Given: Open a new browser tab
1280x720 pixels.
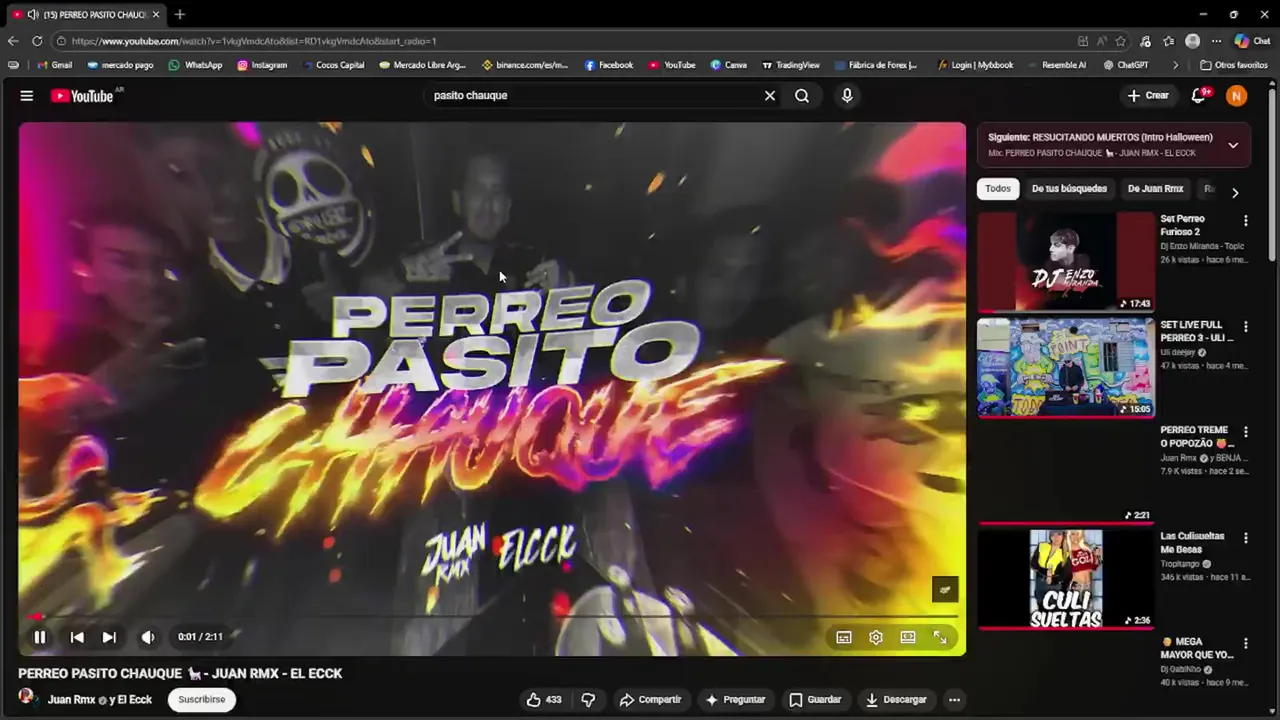Looking at the screenshot, I should [x=180, y=14].
